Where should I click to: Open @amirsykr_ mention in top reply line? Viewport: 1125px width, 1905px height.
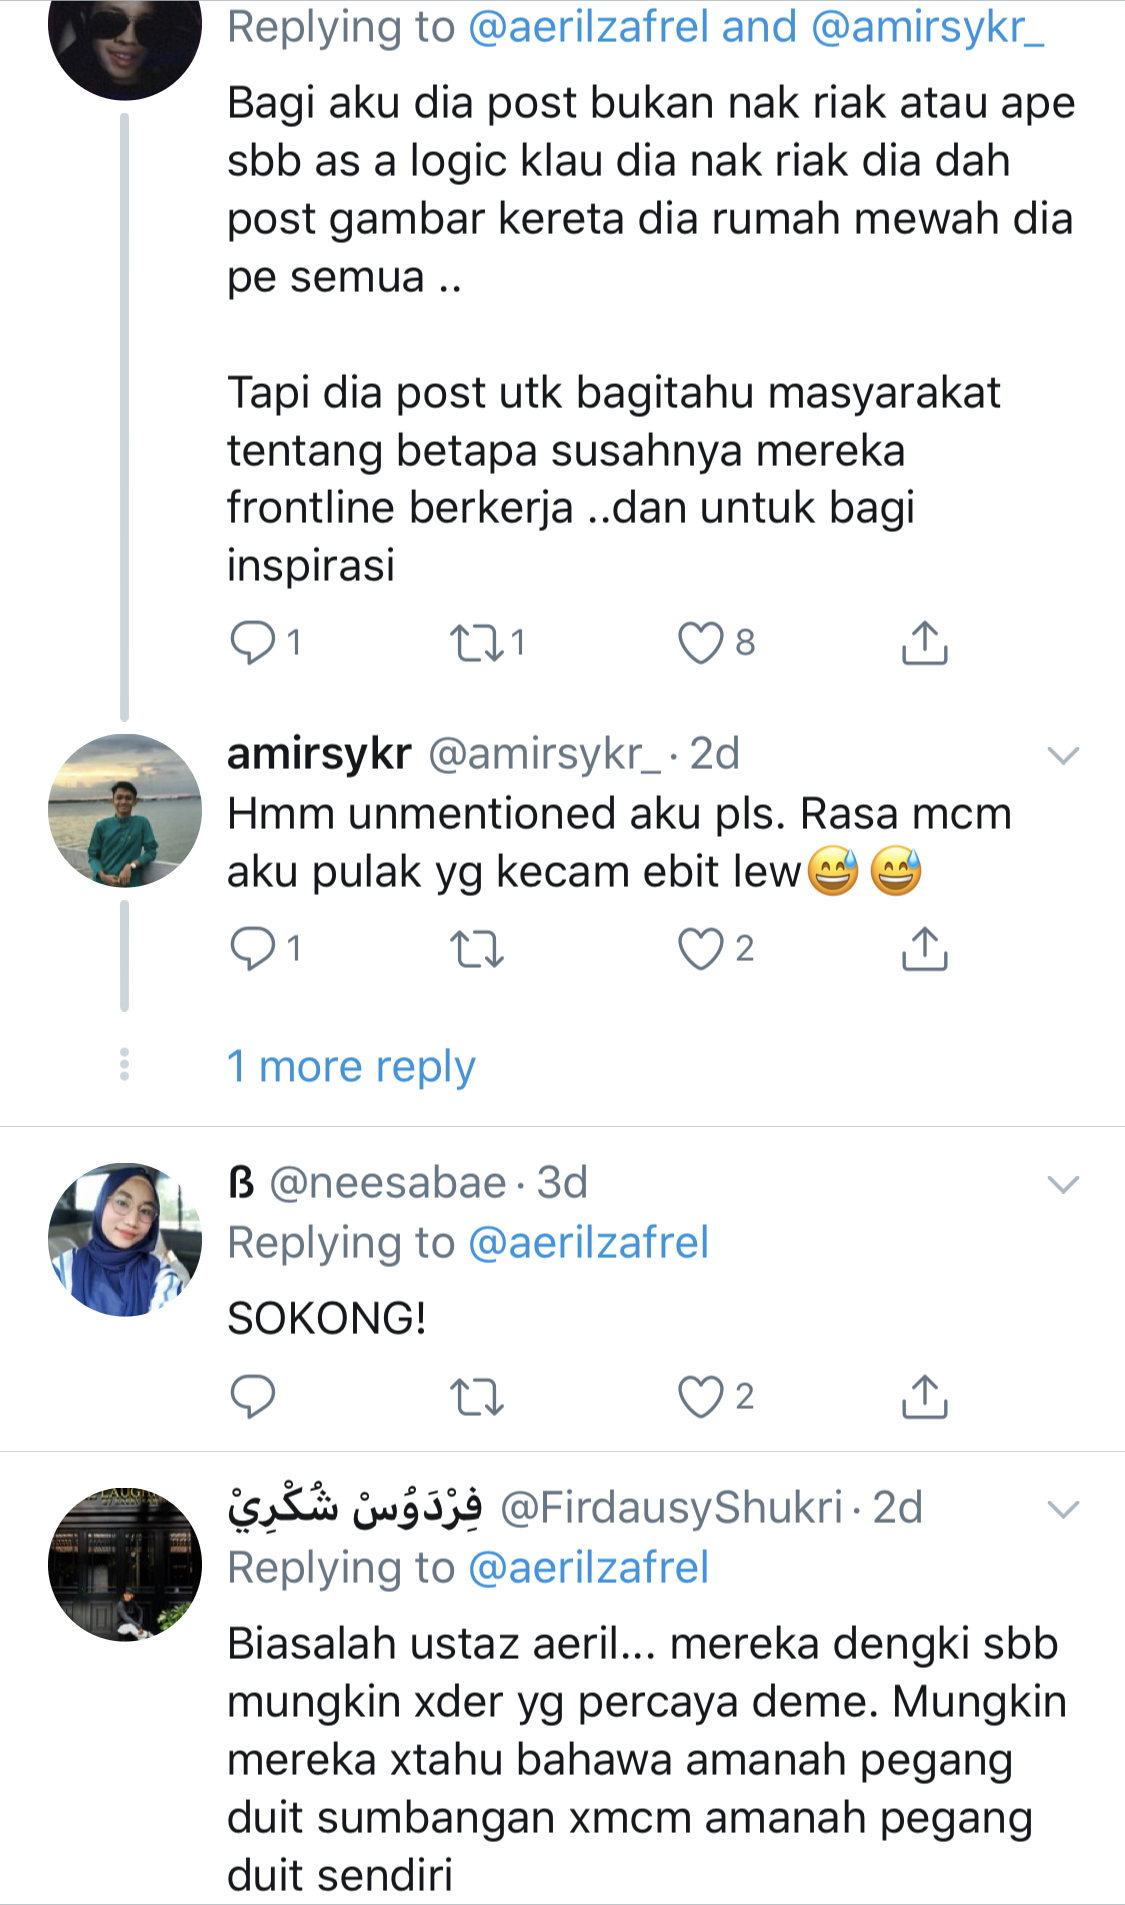coord(927,27)
